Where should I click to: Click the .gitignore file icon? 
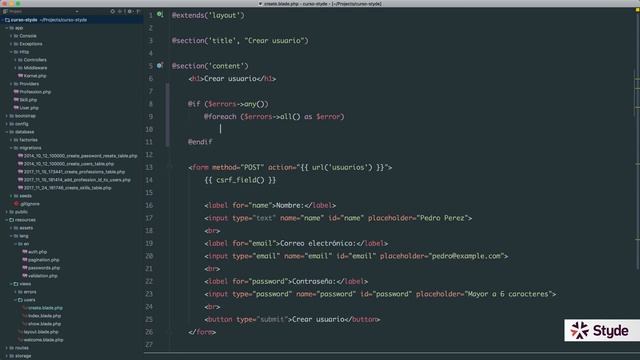pos(16,204)
